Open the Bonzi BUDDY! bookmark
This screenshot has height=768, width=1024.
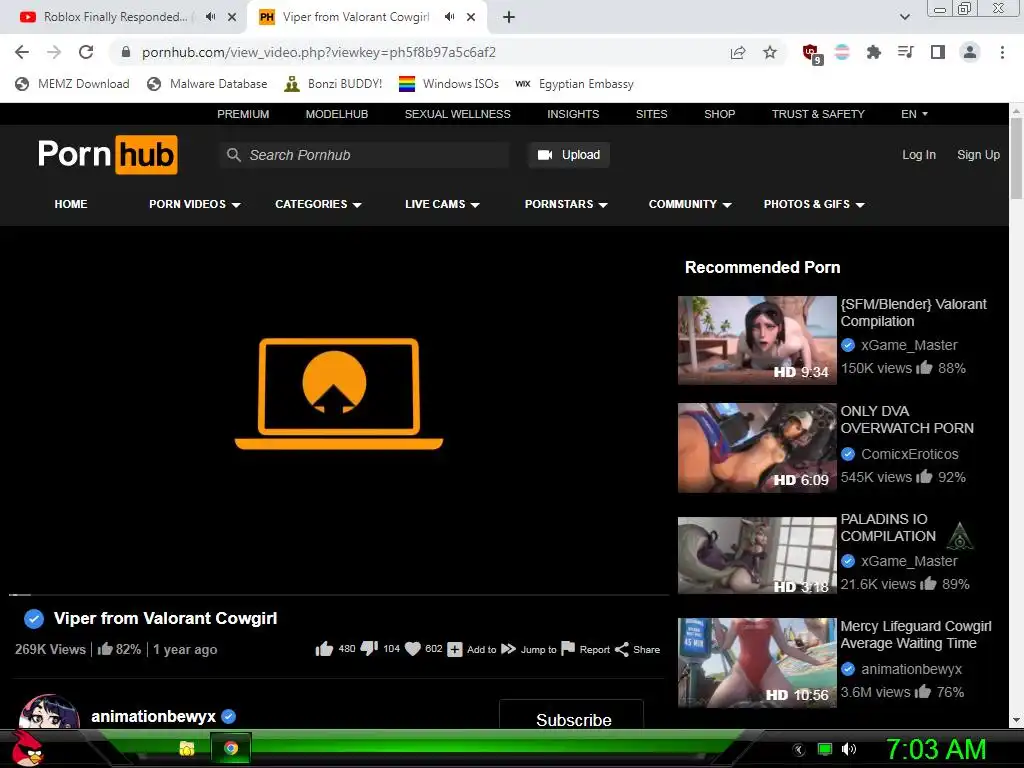point(334,84)
